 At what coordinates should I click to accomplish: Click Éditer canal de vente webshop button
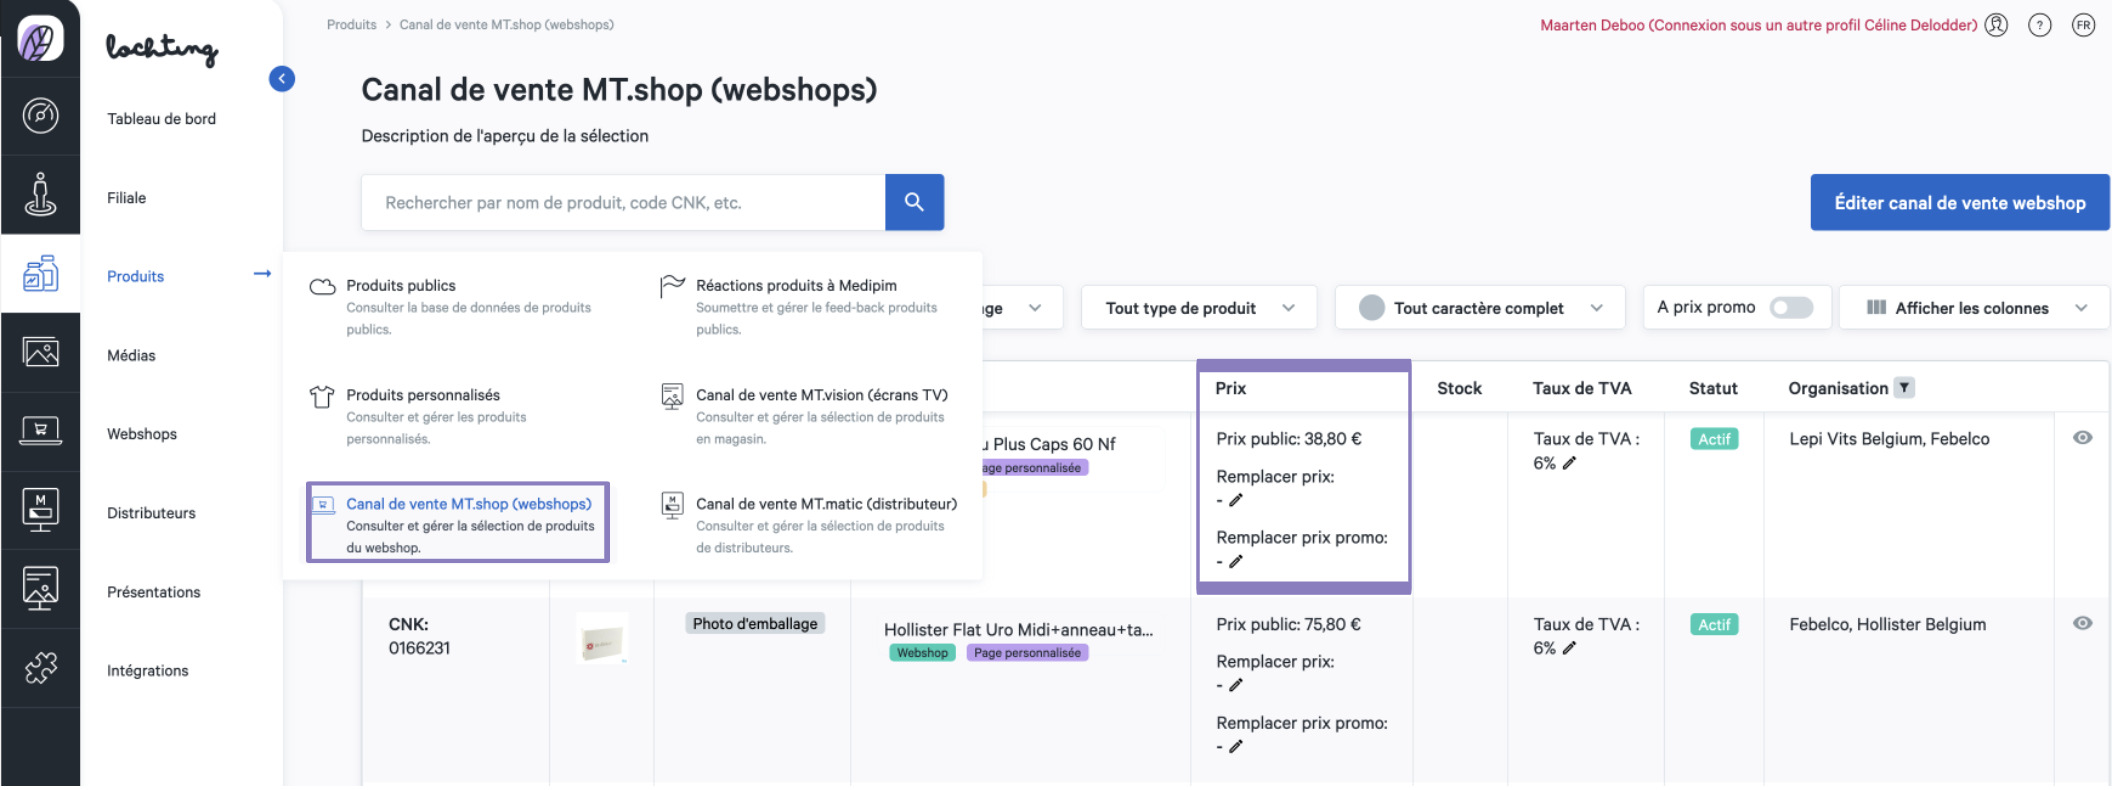(1959, 203)
